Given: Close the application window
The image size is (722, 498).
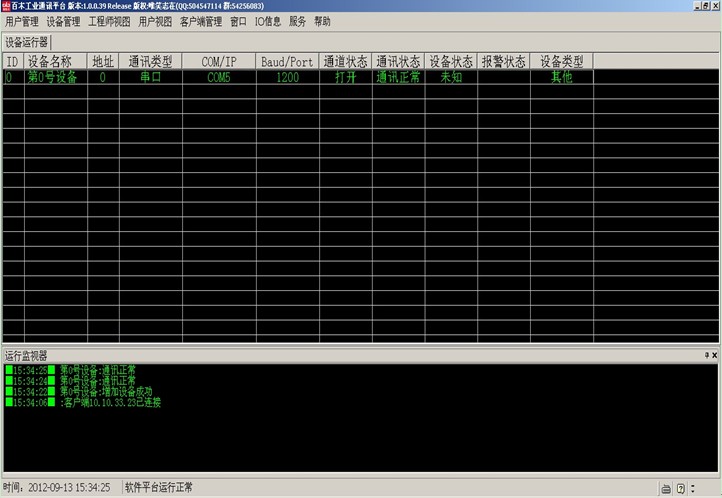Looking at the screenshot, I should 715,6.
